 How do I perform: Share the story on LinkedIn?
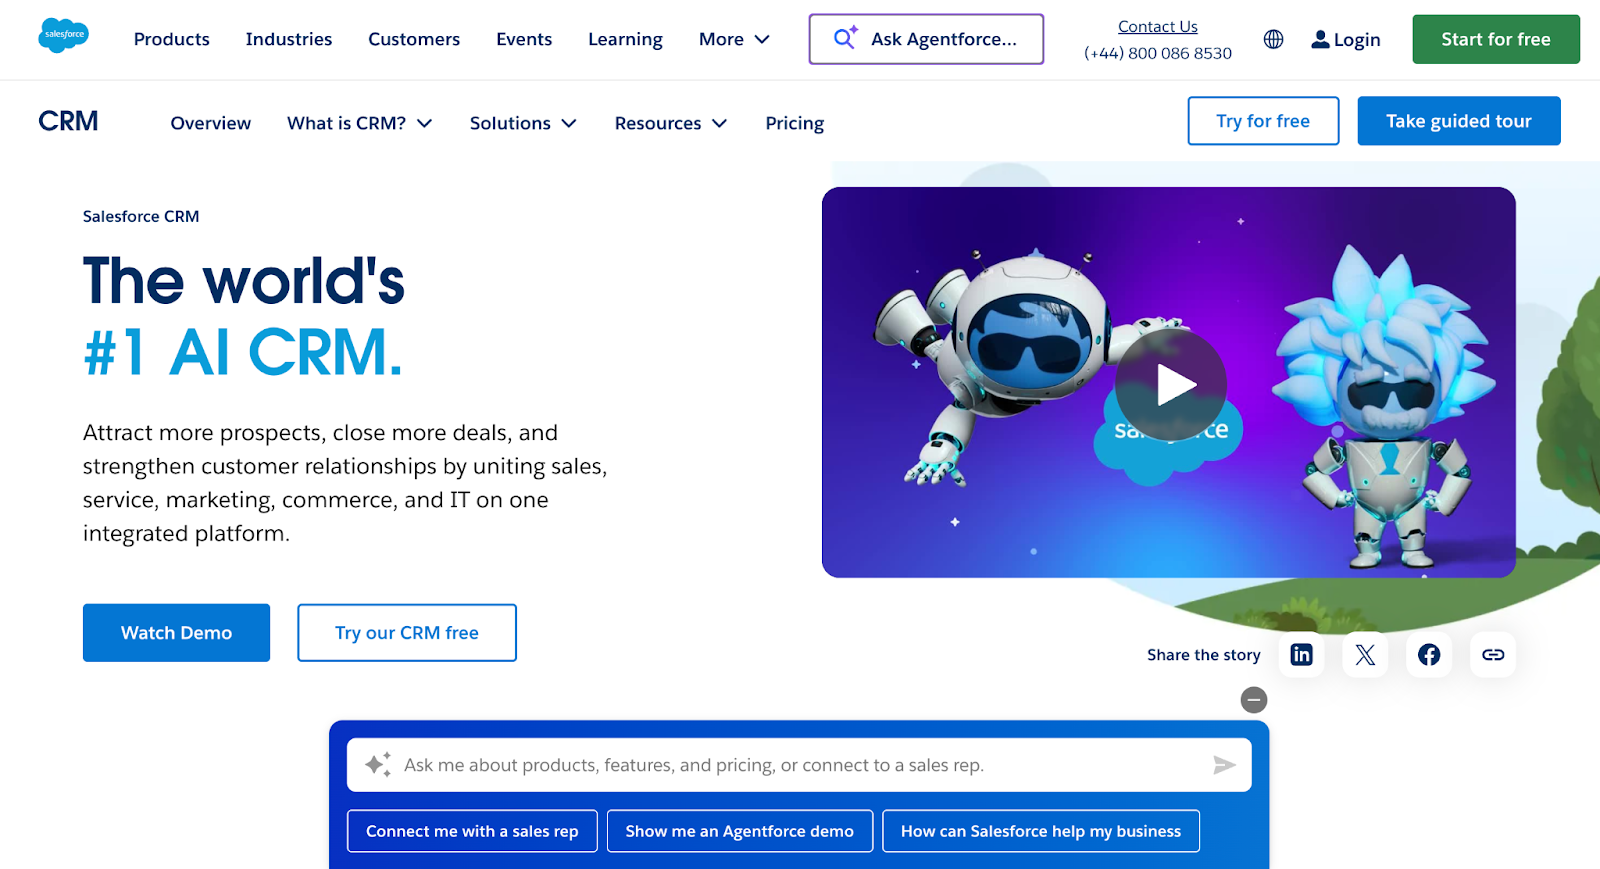point(1301,654)
